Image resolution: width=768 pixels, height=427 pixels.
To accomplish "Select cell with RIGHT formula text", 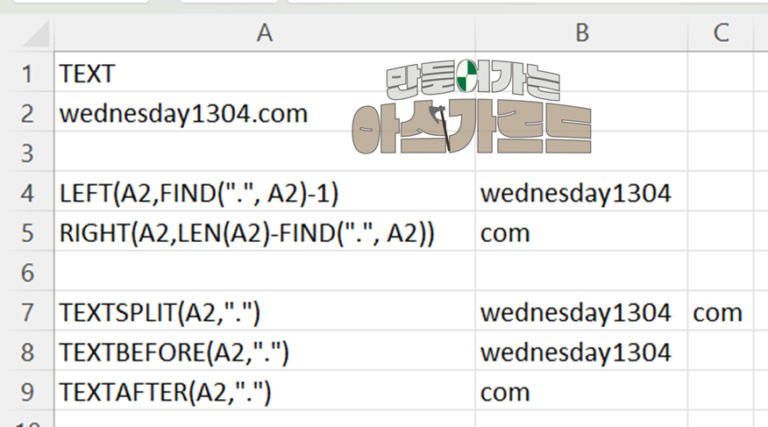I will coord(264,233).
